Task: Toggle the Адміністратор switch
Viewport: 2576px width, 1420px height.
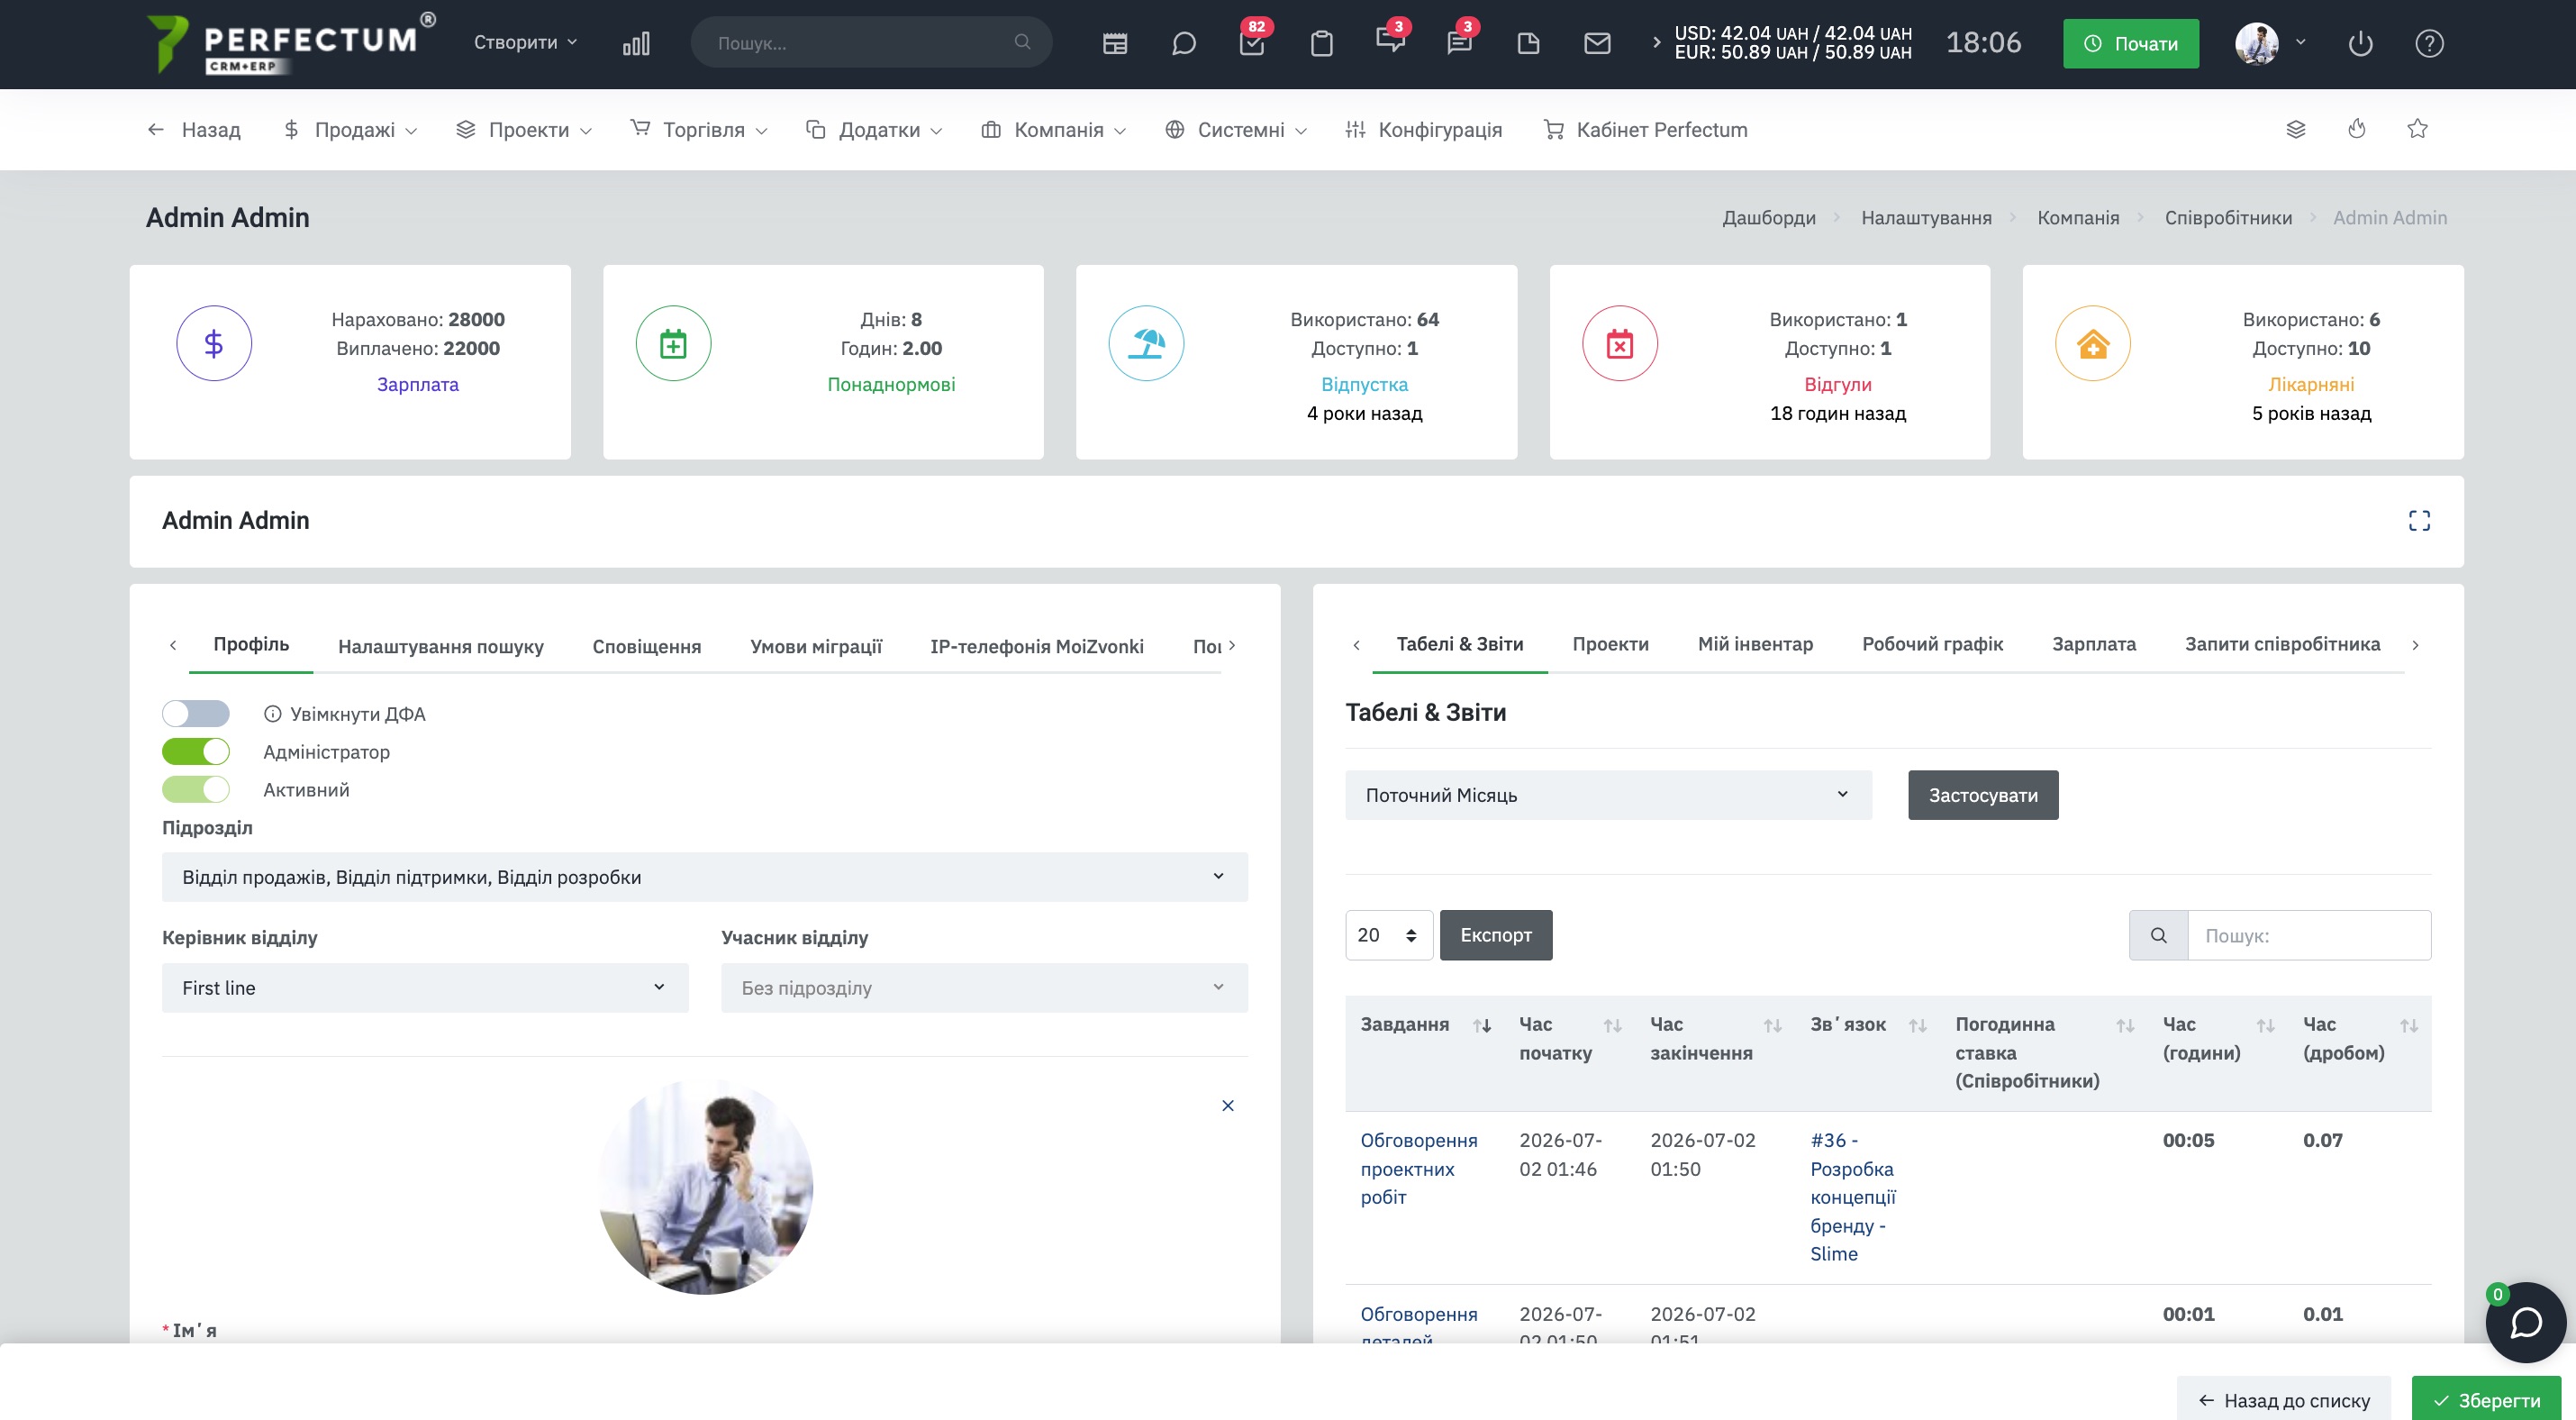Action: coord(196,751)
